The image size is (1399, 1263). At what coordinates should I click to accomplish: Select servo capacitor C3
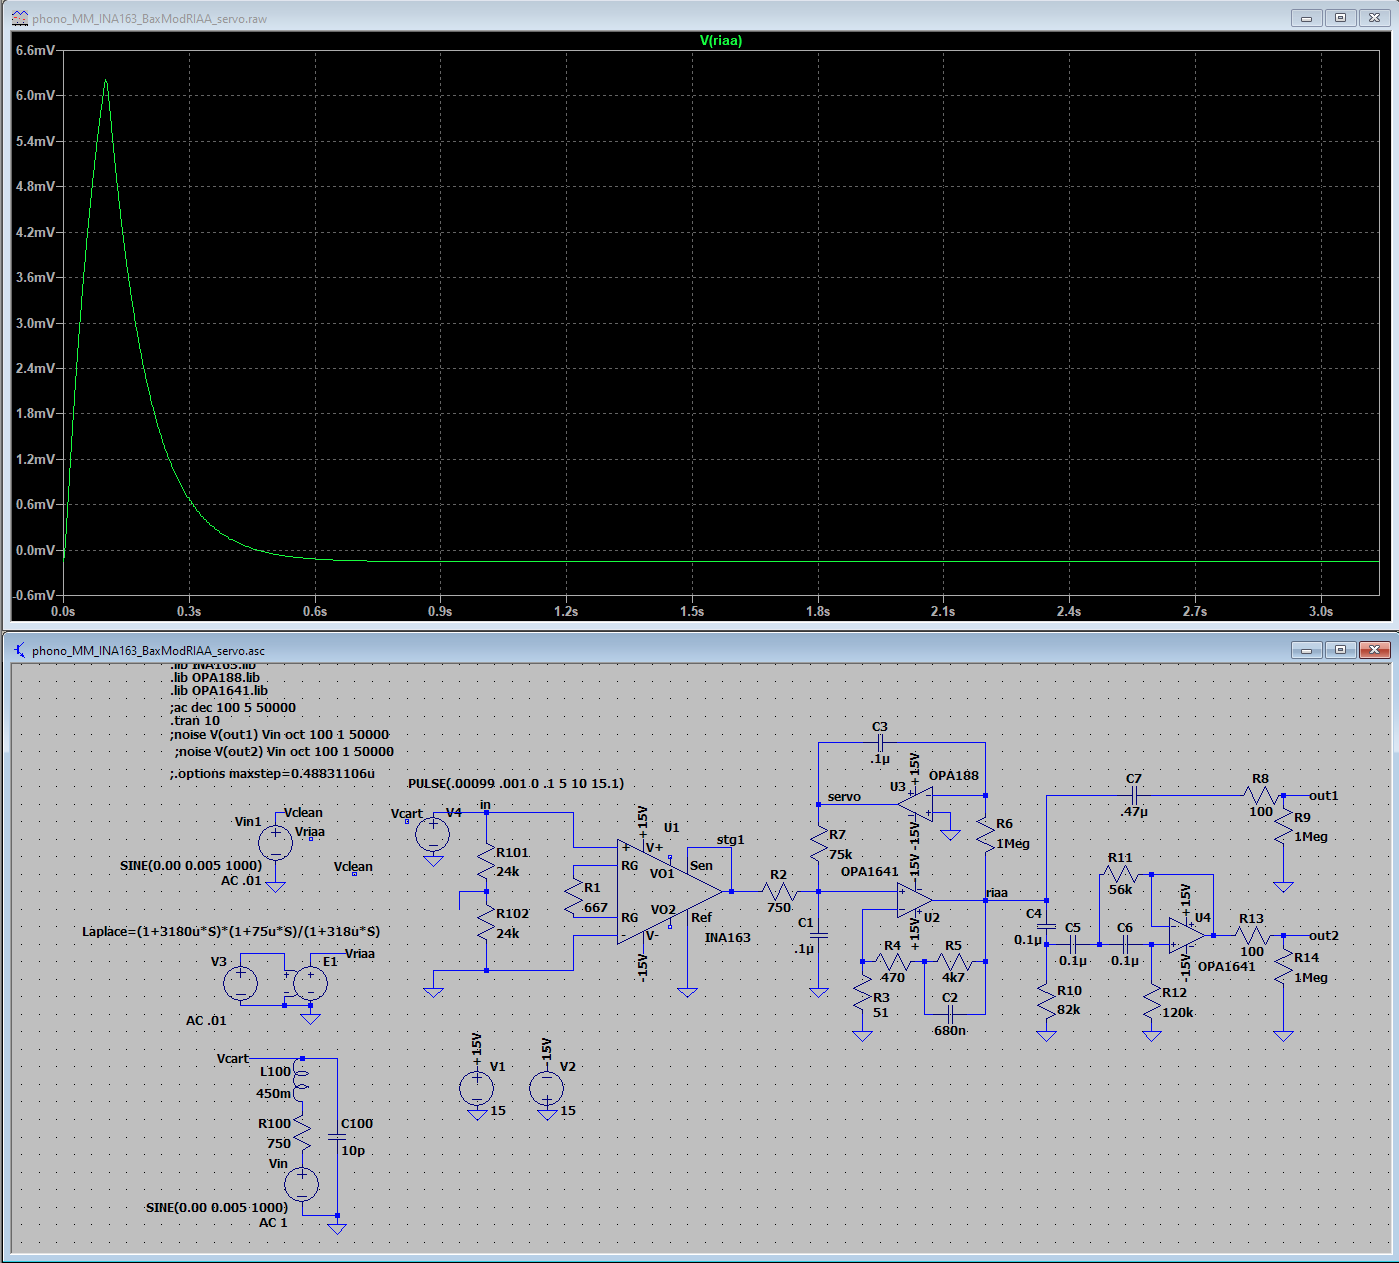point(880,743)
